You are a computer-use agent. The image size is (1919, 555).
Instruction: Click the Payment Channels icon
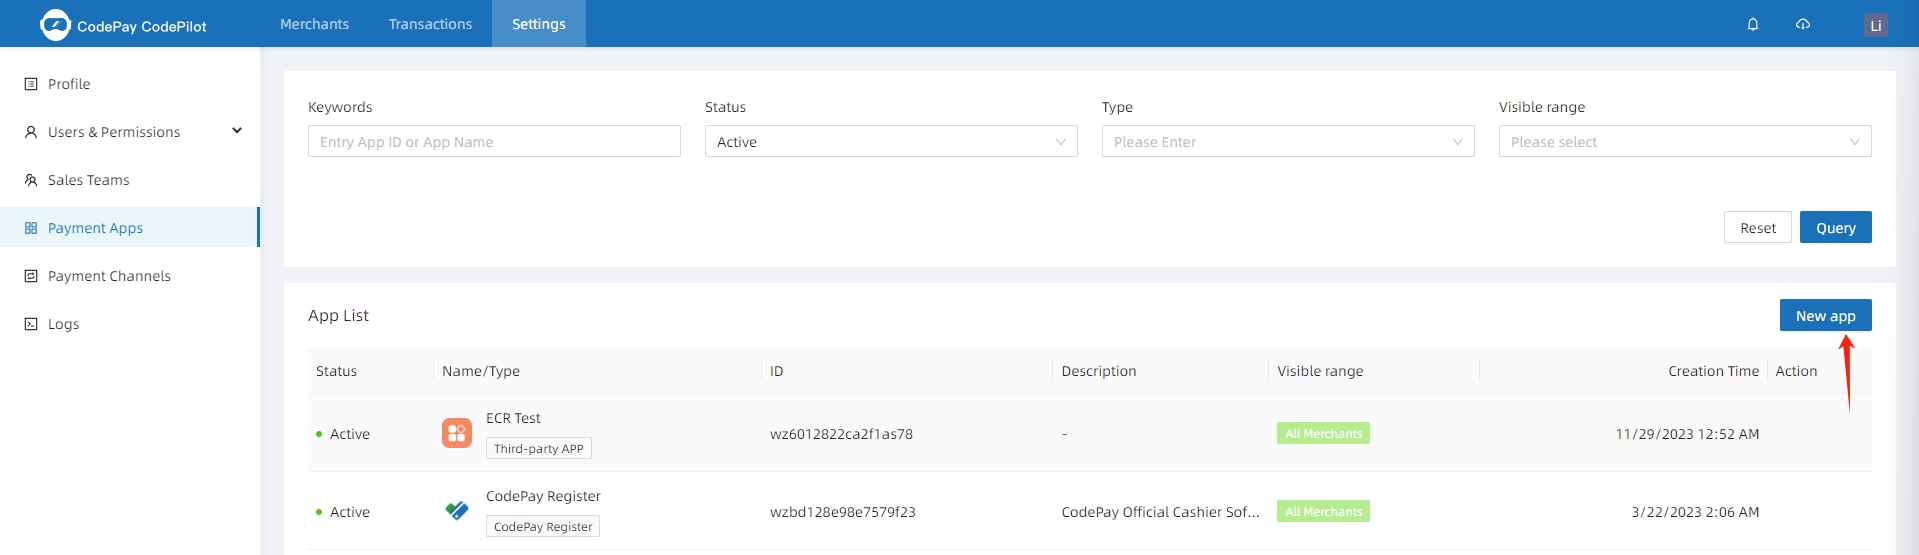tap(31, 276)
